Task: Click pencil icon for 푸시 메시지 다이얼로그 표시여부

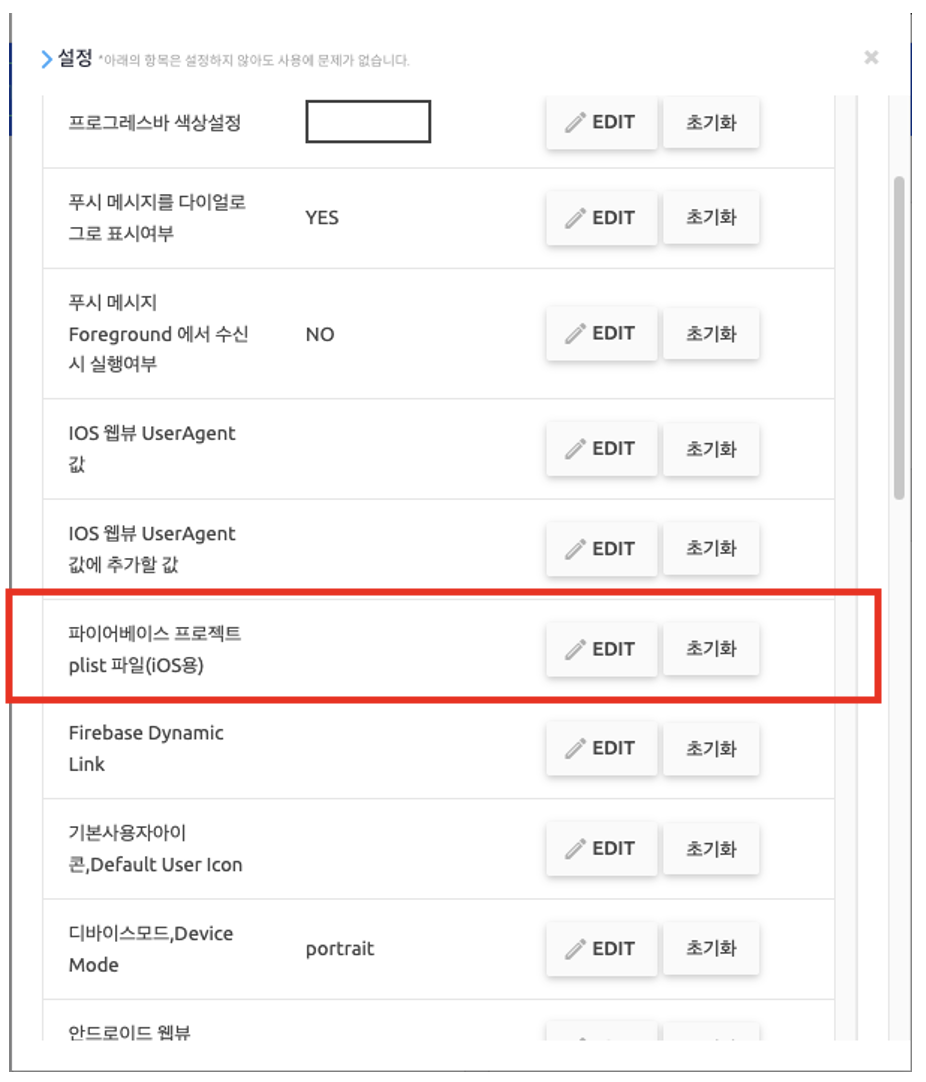Action: [x=575, y=218]
